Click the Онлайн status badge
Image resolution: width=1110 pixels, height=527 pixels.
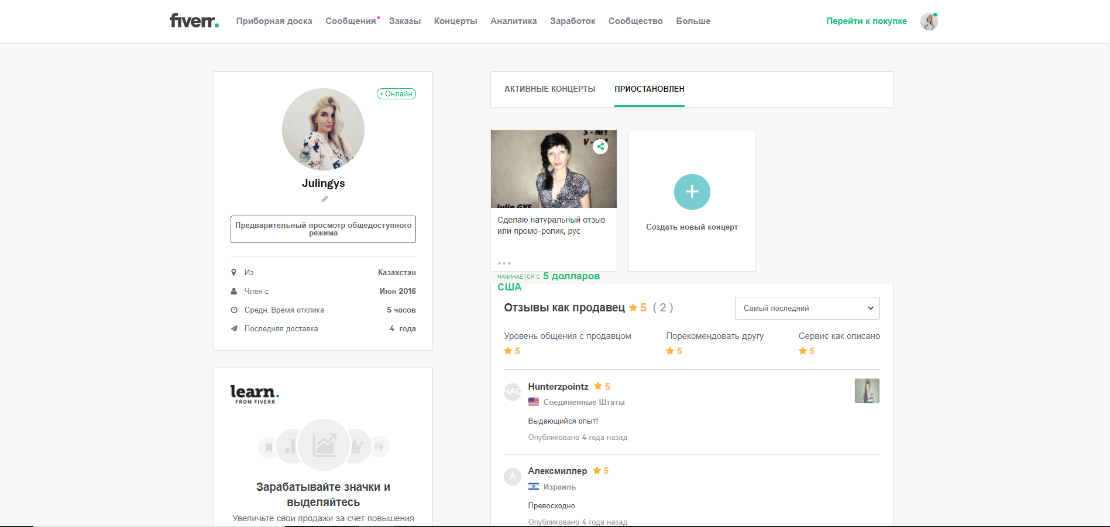[396, 94]
